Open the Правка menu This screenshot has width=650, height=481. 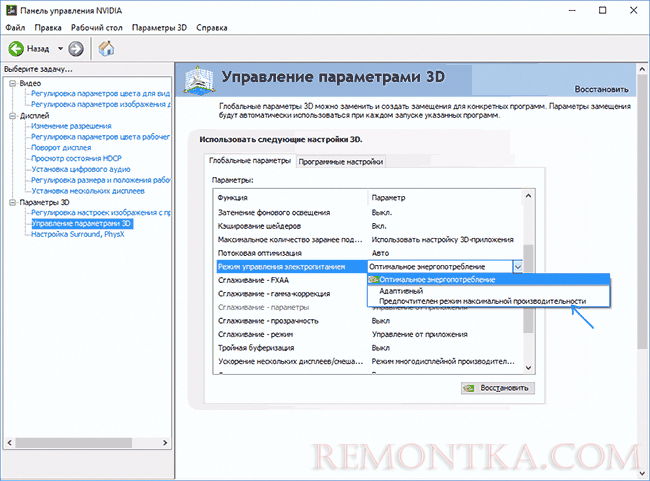[48, 28]
